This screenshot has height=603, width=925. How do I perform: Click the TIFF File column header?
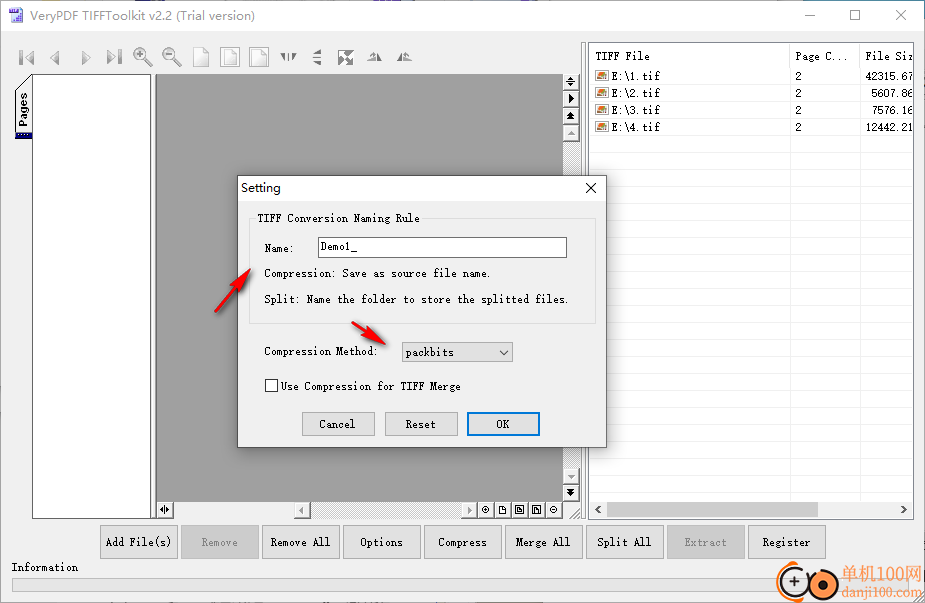[x=689, y=56]
